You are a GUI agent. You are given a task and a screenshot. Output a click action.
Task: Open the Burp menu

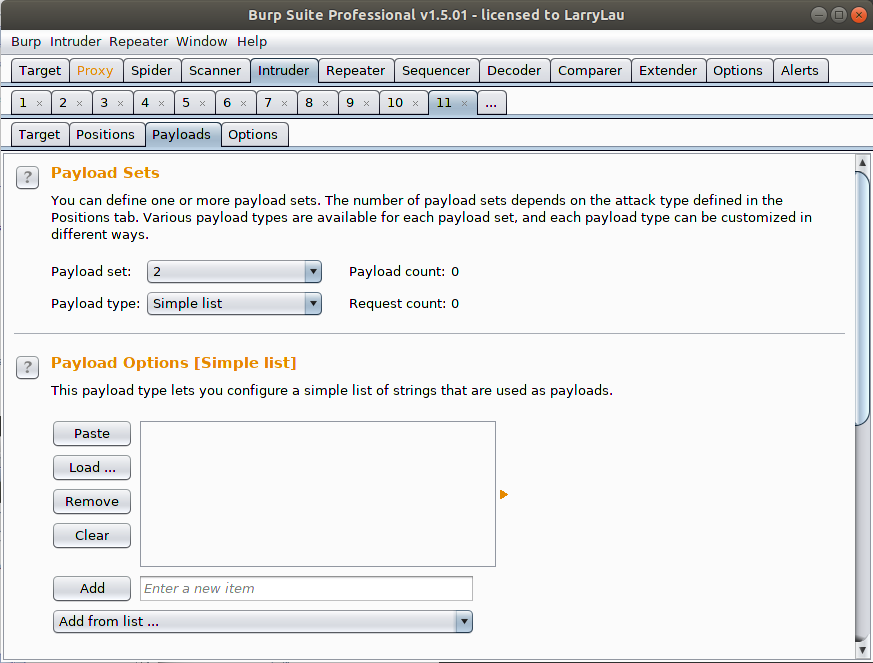coord(26,42)
